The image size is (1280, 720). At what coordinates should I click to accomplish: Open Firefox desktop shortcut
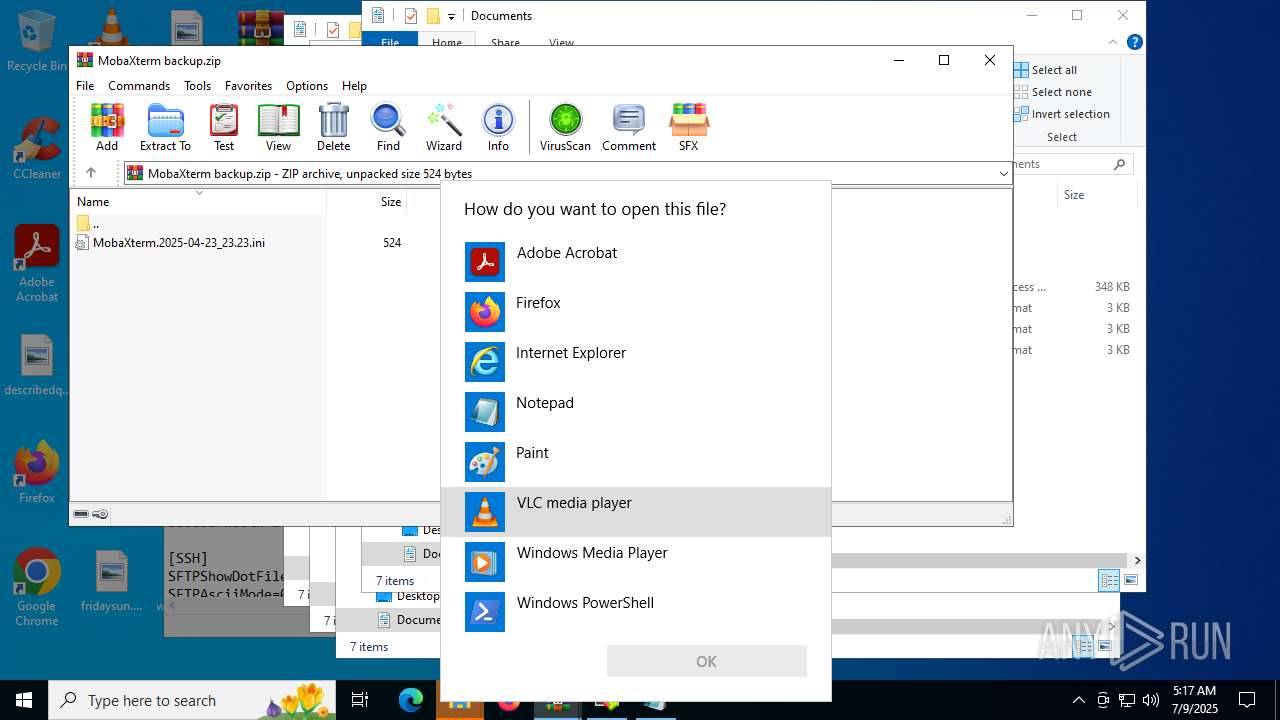tap(37, 472)
